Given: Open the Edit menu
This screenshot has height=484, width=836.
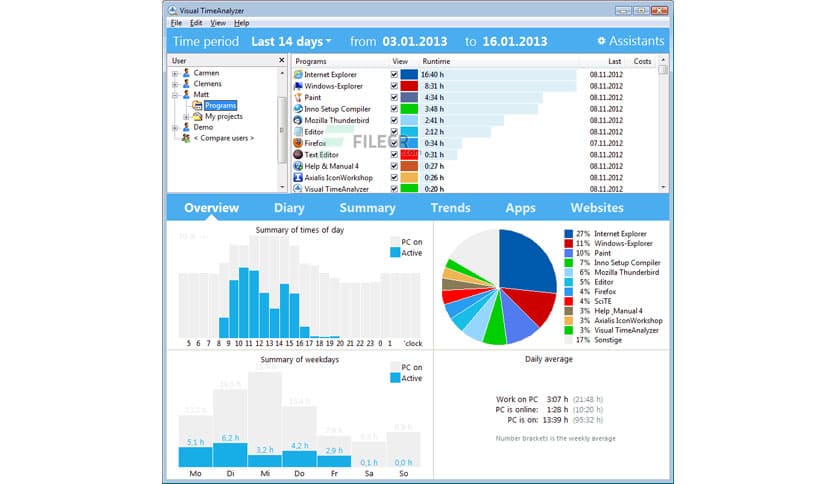Looking at the screenshot, I should coord(196,23).
